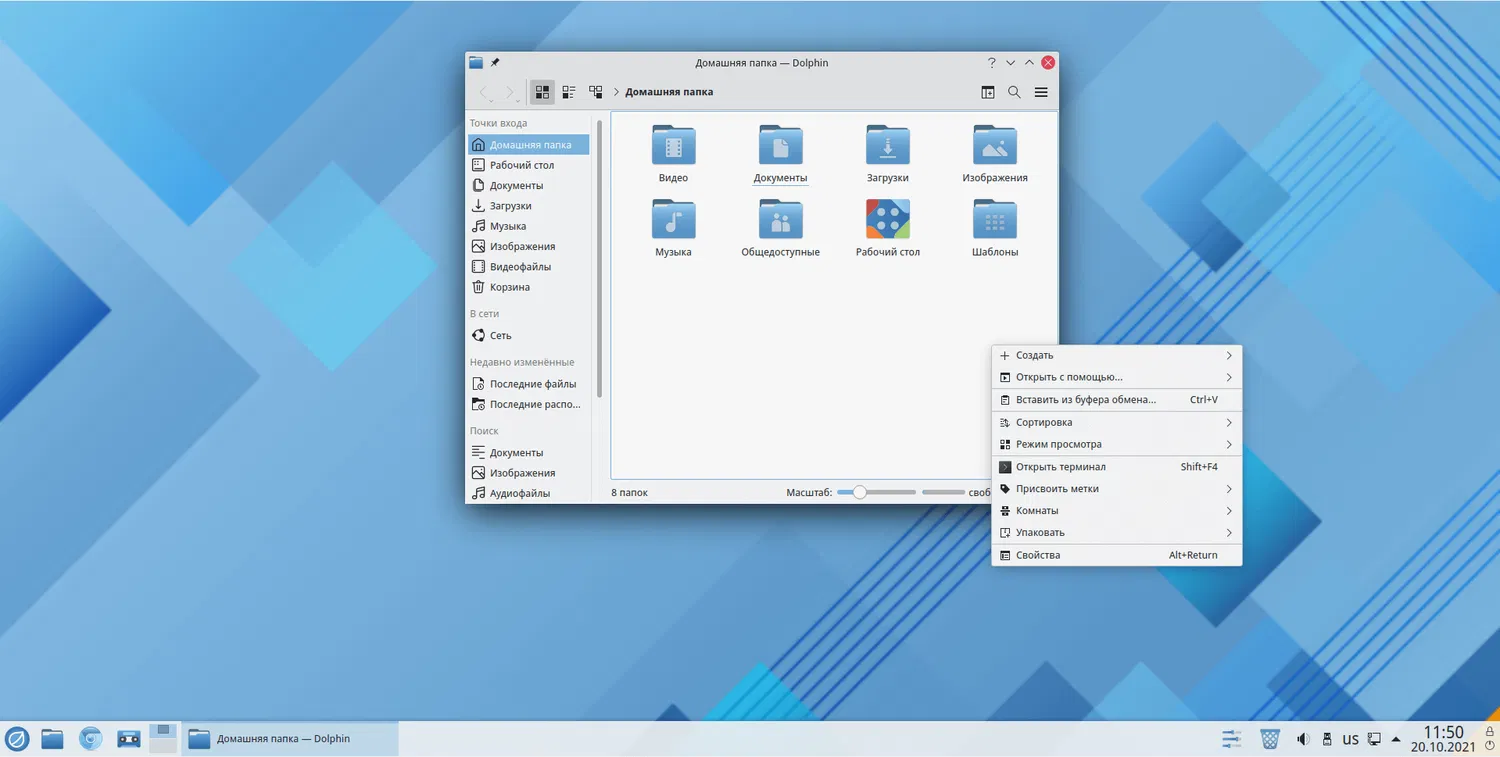Click the Домашняя папка breadcrumb path
The height and width of the screenshot is (757, 1500).
pyautogui.click(x=669, y=92)
